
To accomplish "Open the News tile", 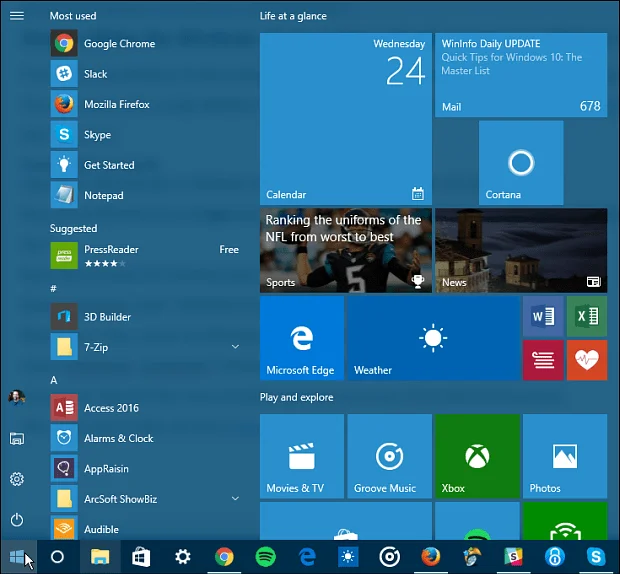I will pos(521,250).
